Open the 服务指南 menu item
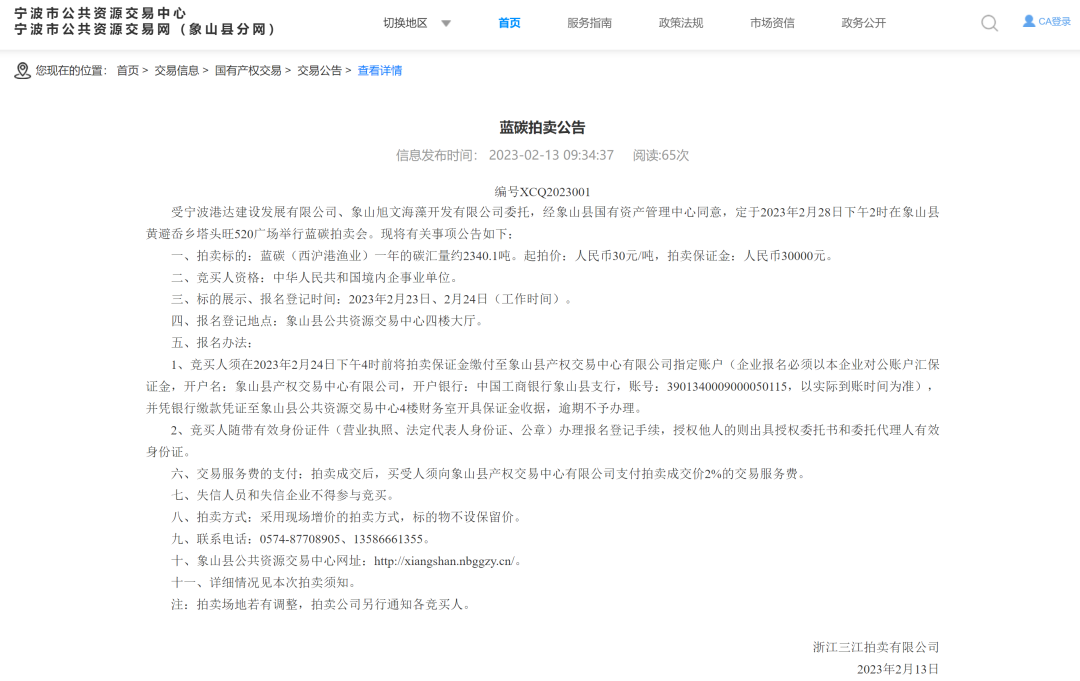Viewport: 1080px width, 681px height. [590, 23]
